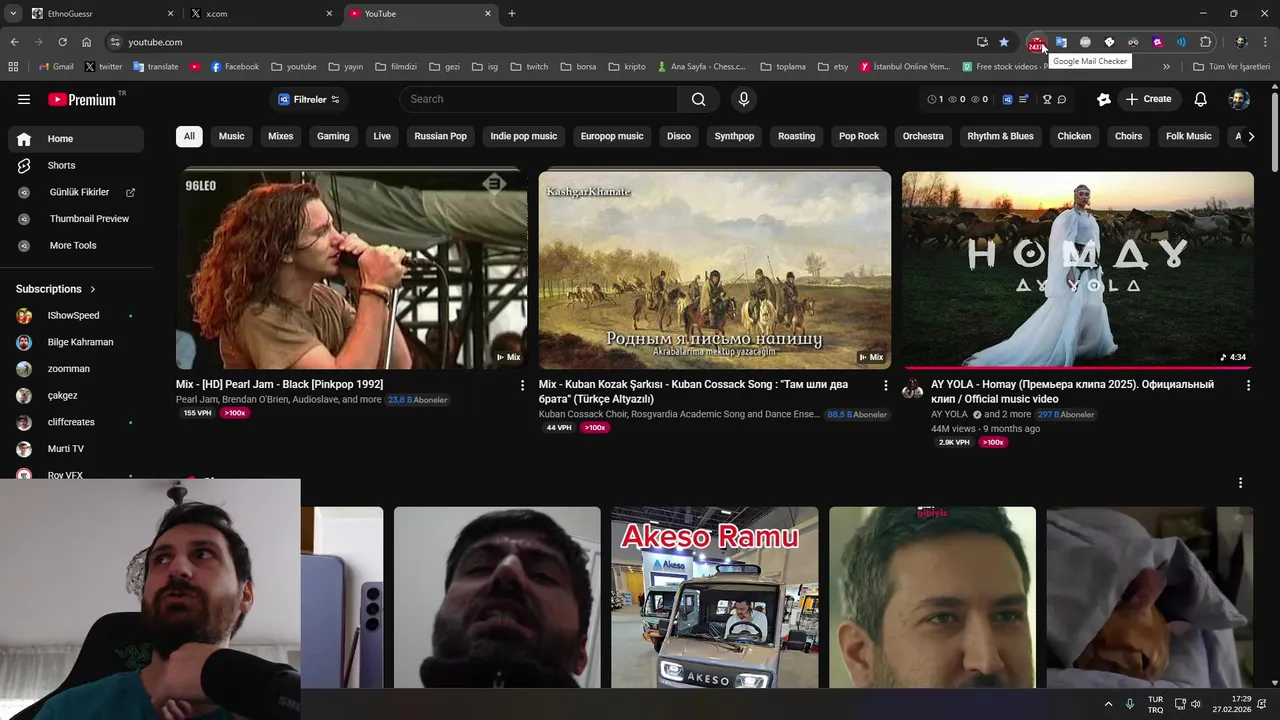Click the taskbar microphone icon
The image size is (1280, 720).
[x=1130, y=704]
